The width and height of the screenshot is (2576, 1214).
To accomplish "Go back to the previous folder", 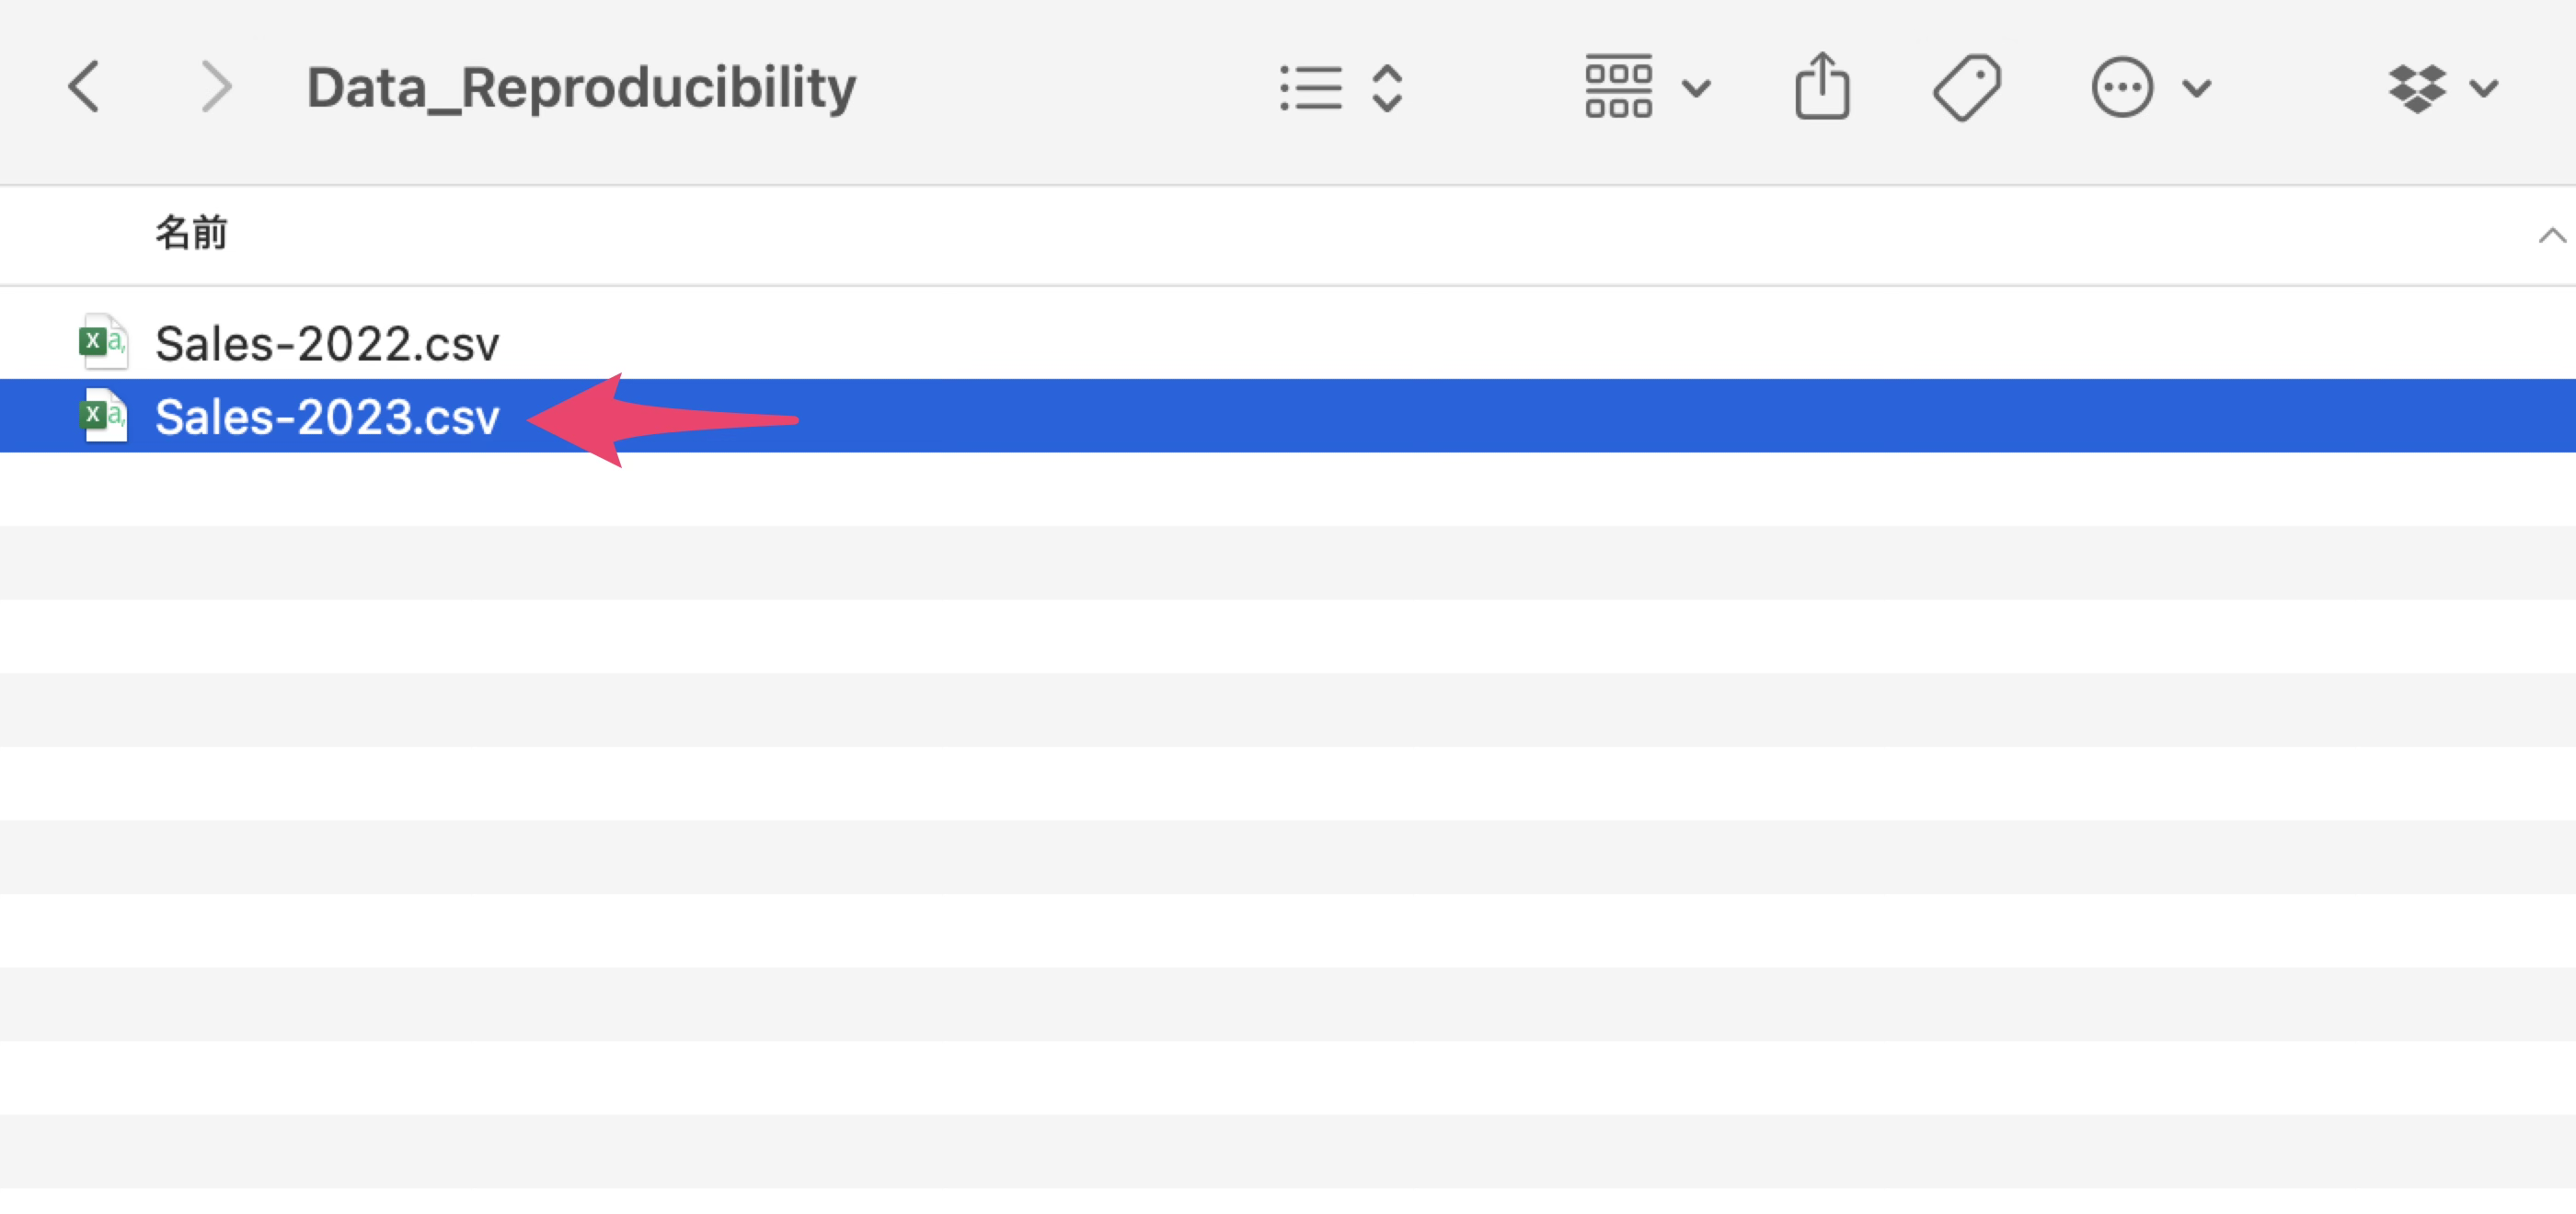I will pos(84,87).
